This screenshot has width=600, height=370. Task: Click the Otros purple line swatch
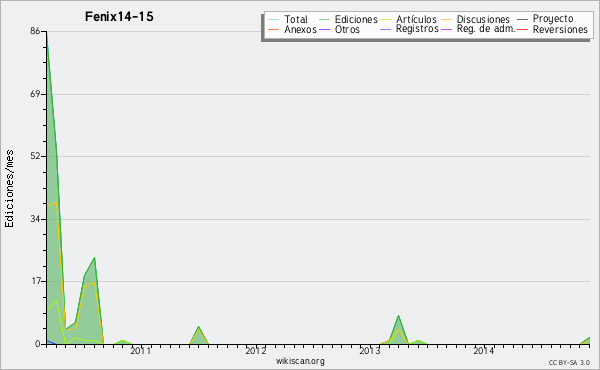[324, 29]
